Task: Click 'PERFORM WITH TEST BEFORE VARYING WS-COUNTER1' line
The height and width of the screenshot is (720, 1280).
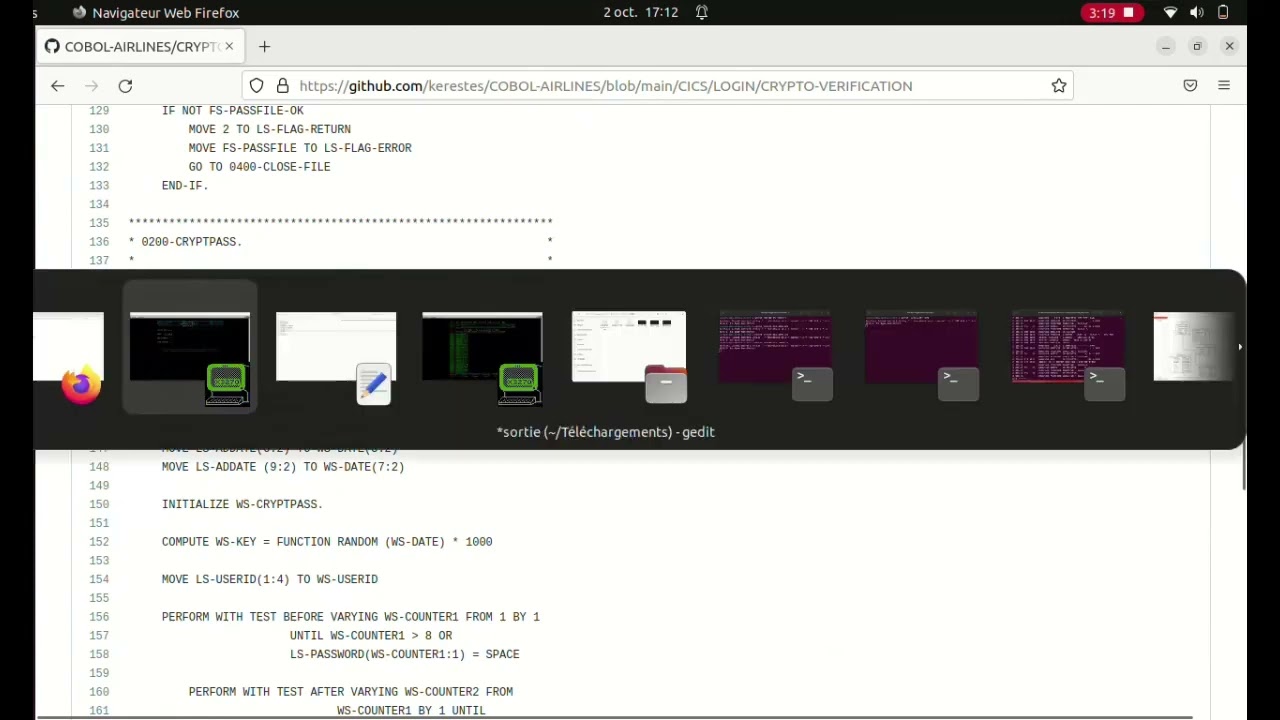Action: [x=351, y=617]
